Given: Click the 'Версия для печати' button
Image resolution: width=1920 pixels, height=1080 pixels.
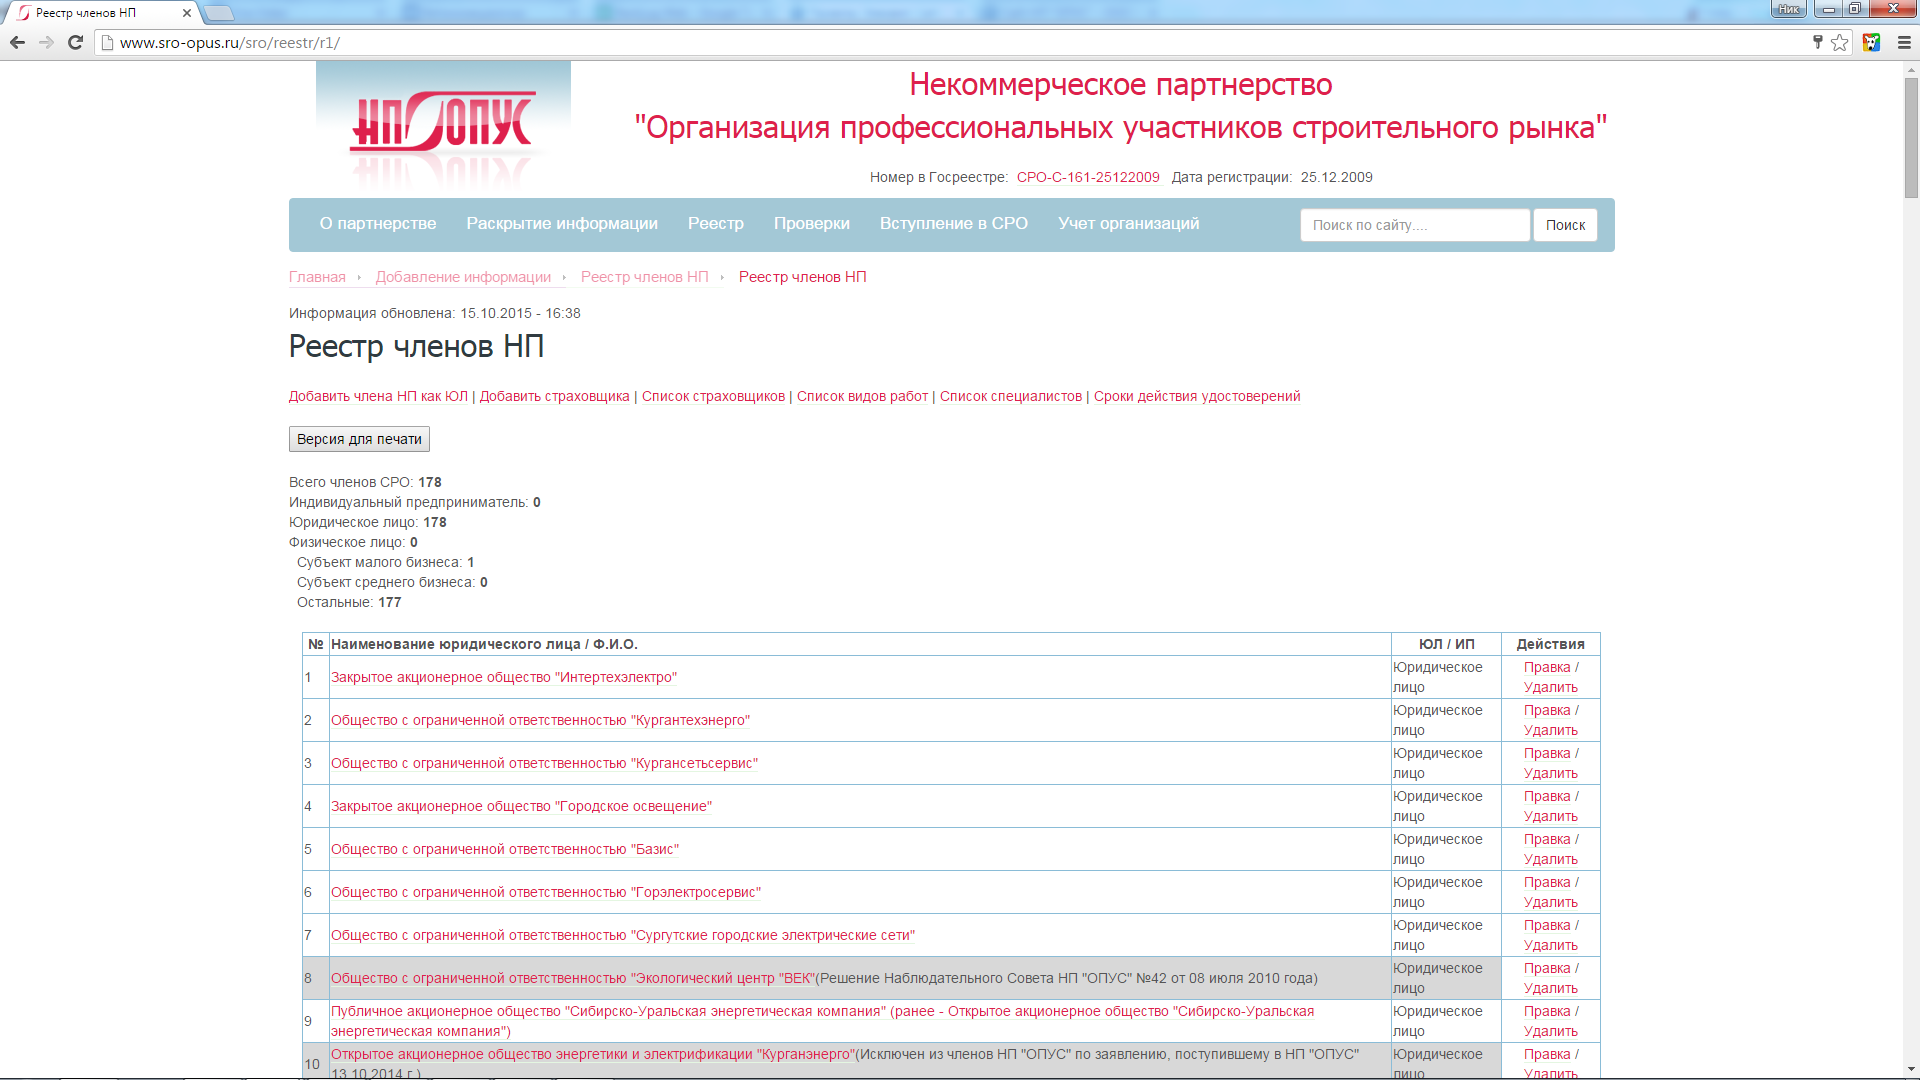Looking at the screenshot, I should point(359,439).
